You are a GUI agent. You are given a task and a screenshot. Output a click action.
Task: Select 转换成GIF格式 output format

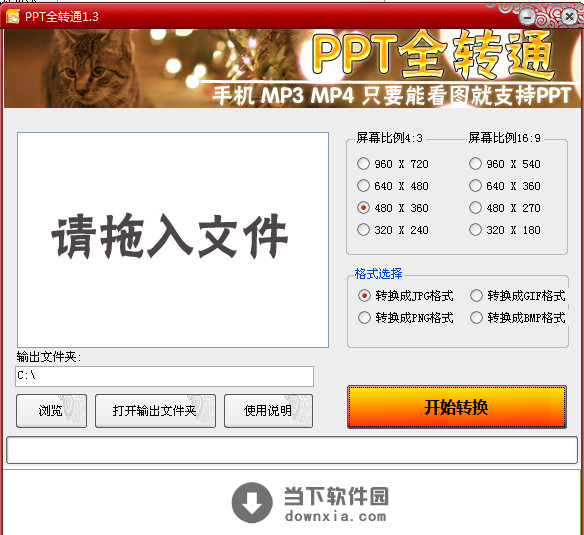(x=518, y=296)
